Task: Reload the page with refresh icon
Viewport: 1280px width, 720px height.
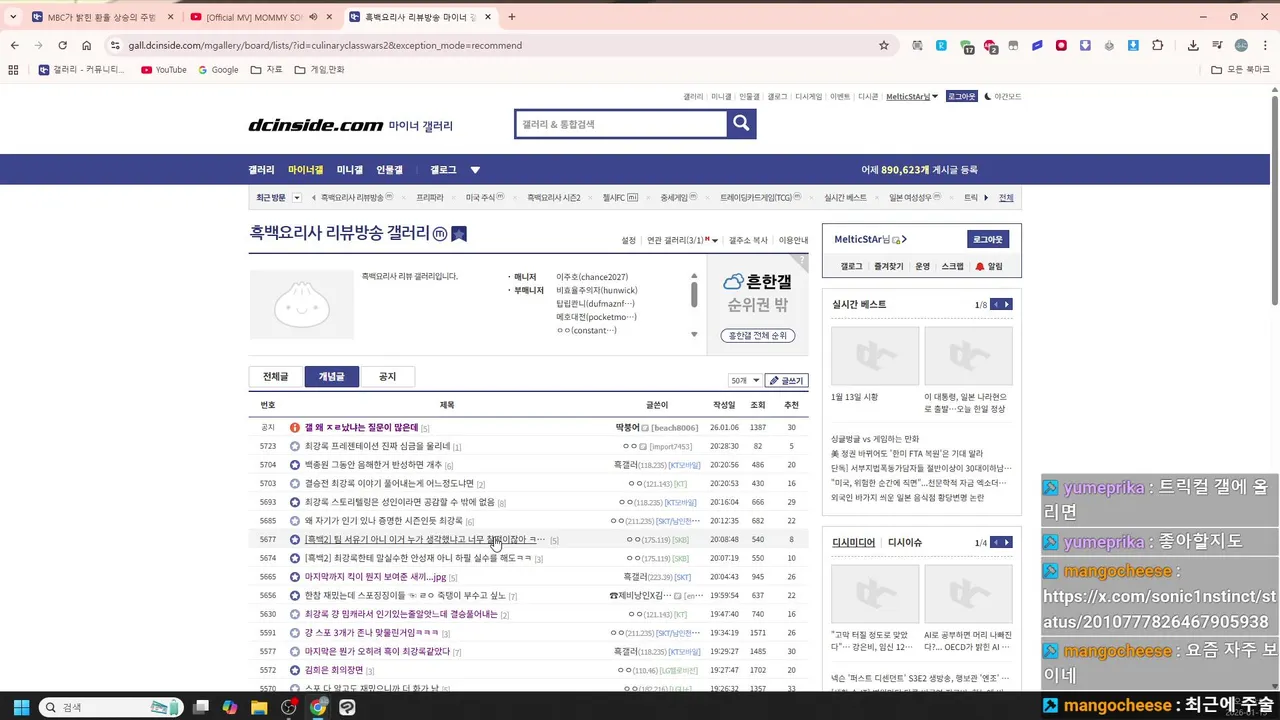Action: (x=62, y=45)
